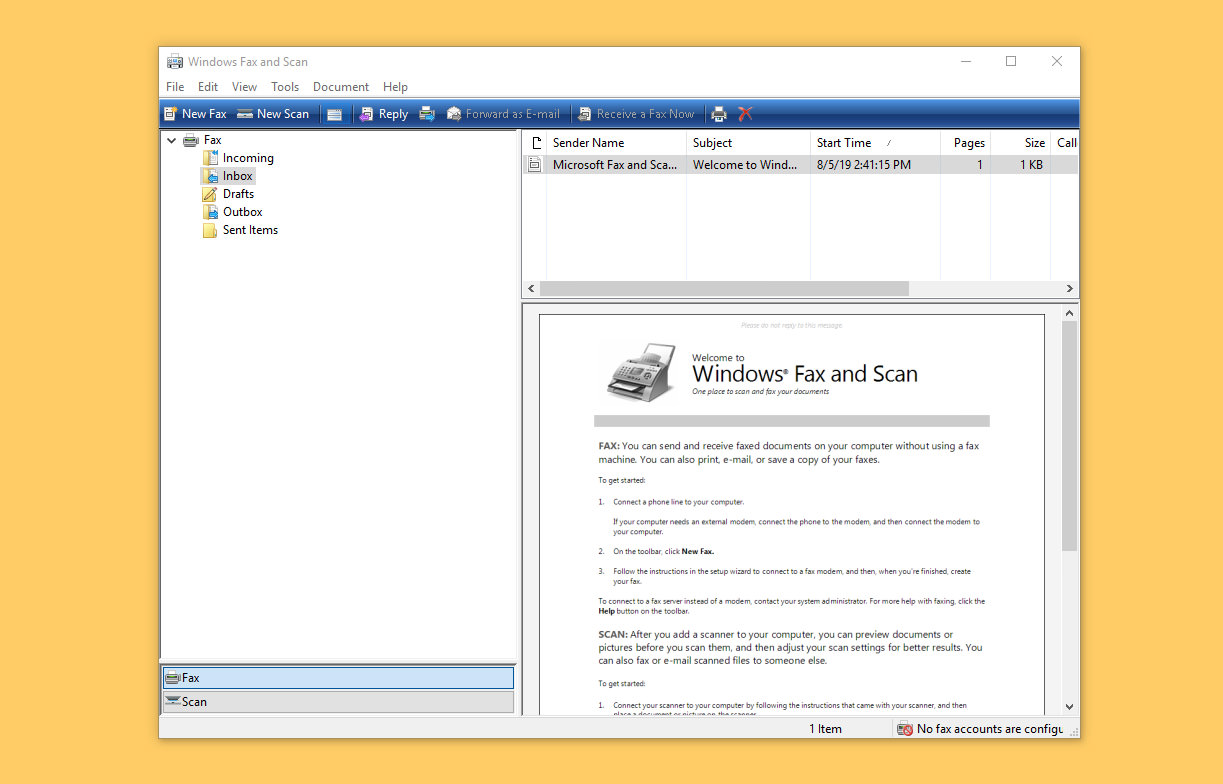Open the Help menu
This screenshot has width=1223, height=784.
click(395, 87)
